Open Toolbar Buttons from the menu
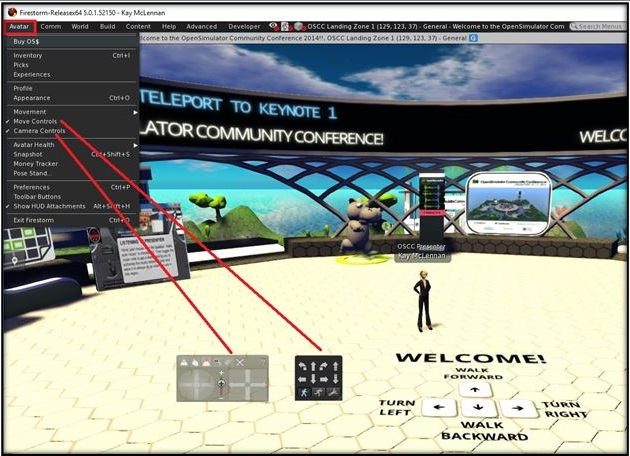Viewport: 630px width, 456px height. [72, 196]
